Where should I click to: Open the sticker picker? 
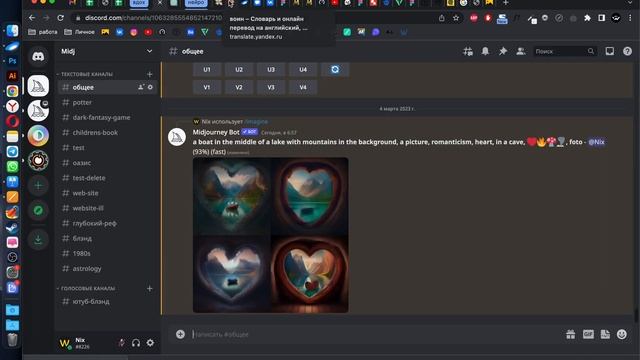point(605,334)
